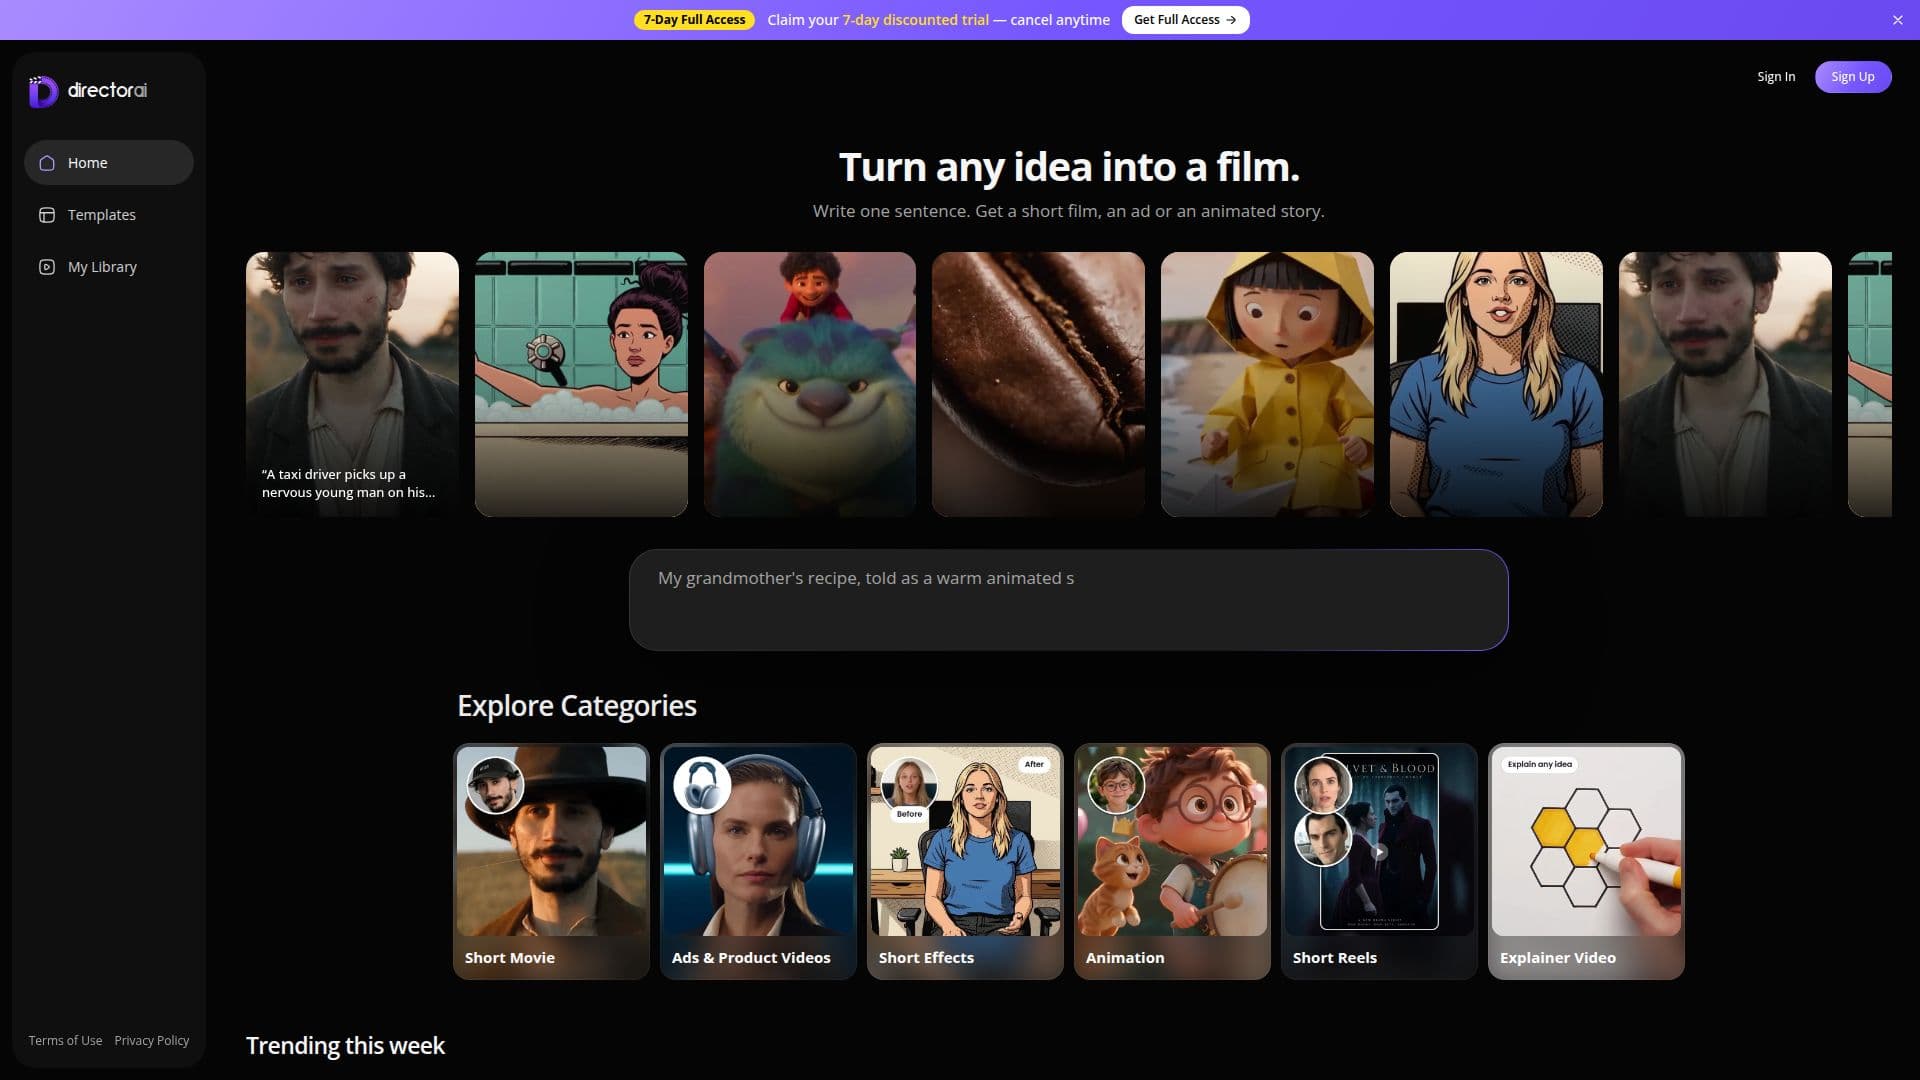Open My Library in the sidebar
1920x1080 pixels.
tap(109, 267)
